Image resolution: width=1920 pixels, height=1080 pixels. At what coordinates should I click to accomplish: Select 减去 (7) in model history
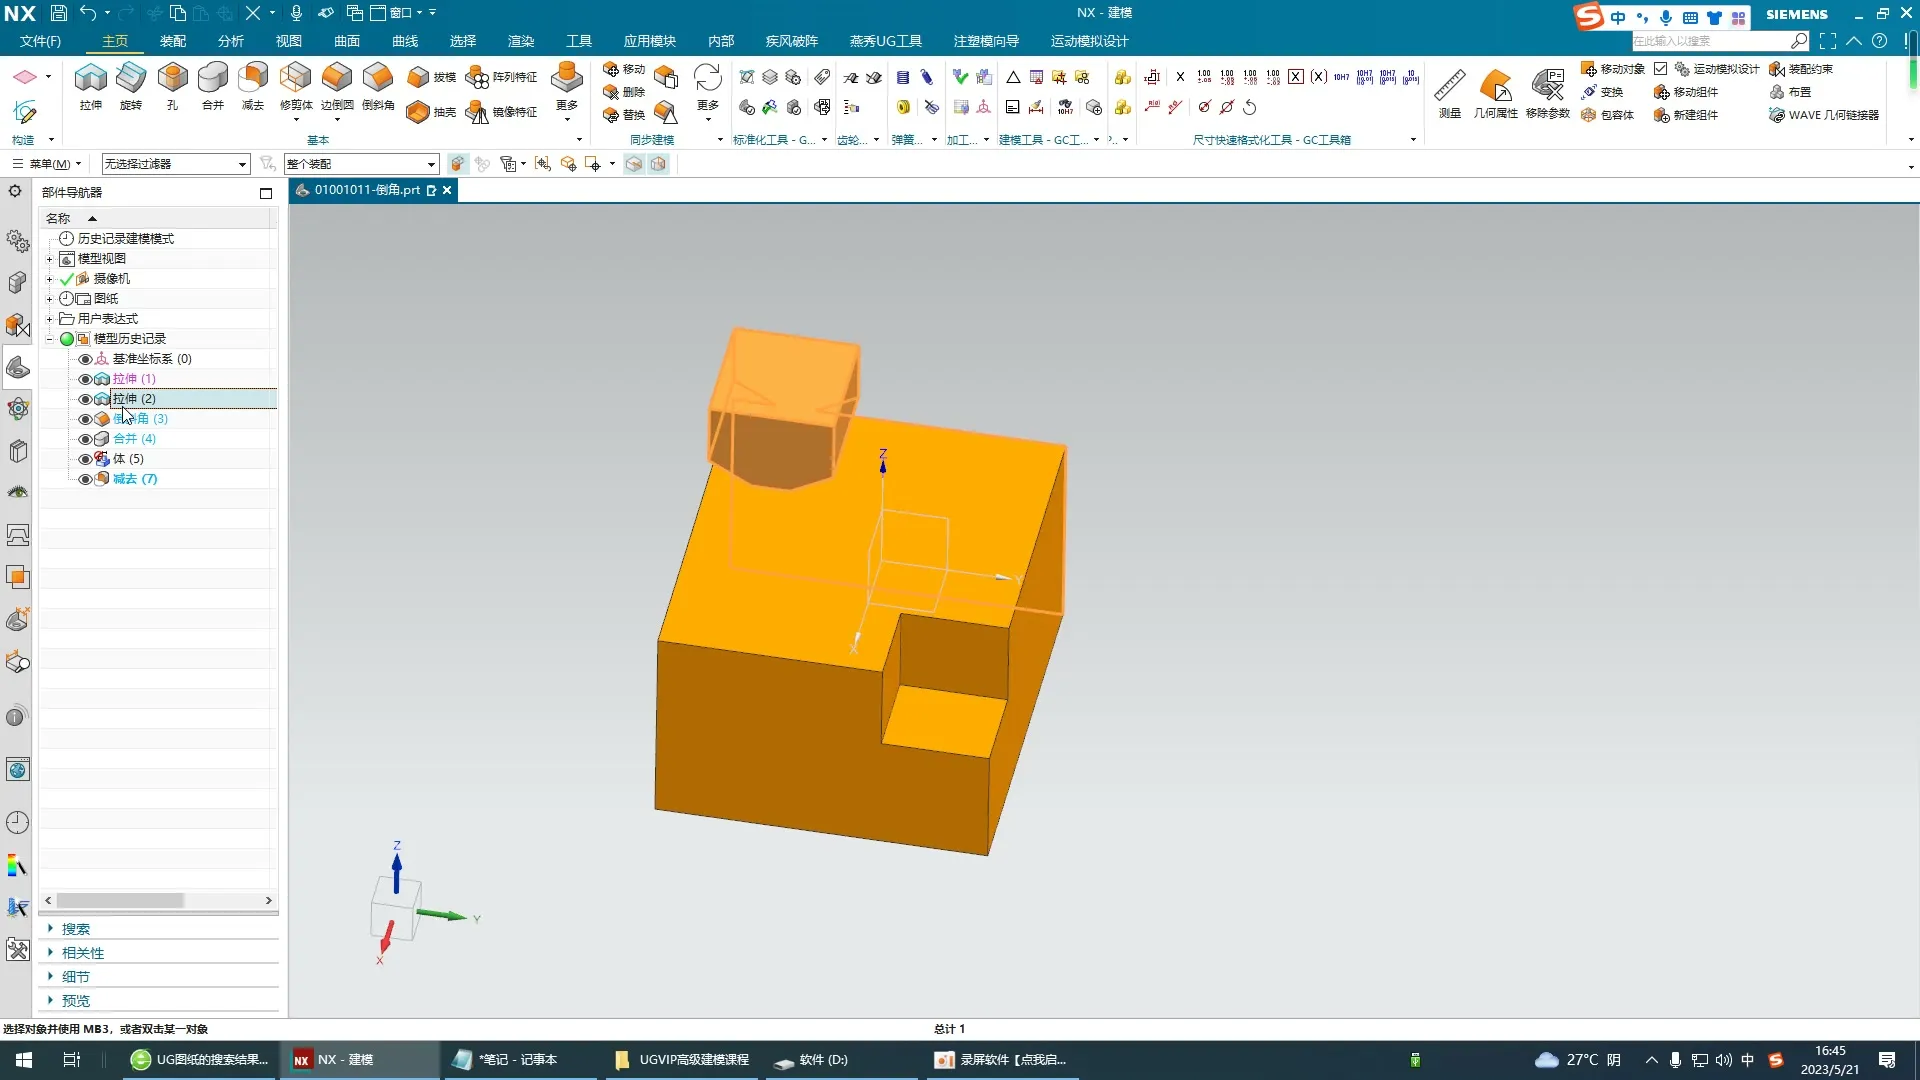coord(134,479)
